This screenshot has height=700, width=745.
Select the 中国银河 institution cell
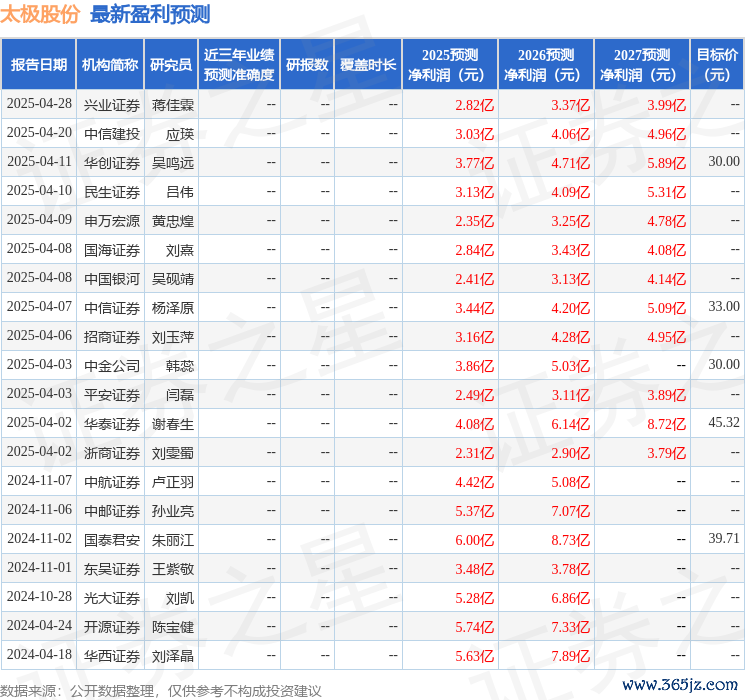tap(112, 279)
